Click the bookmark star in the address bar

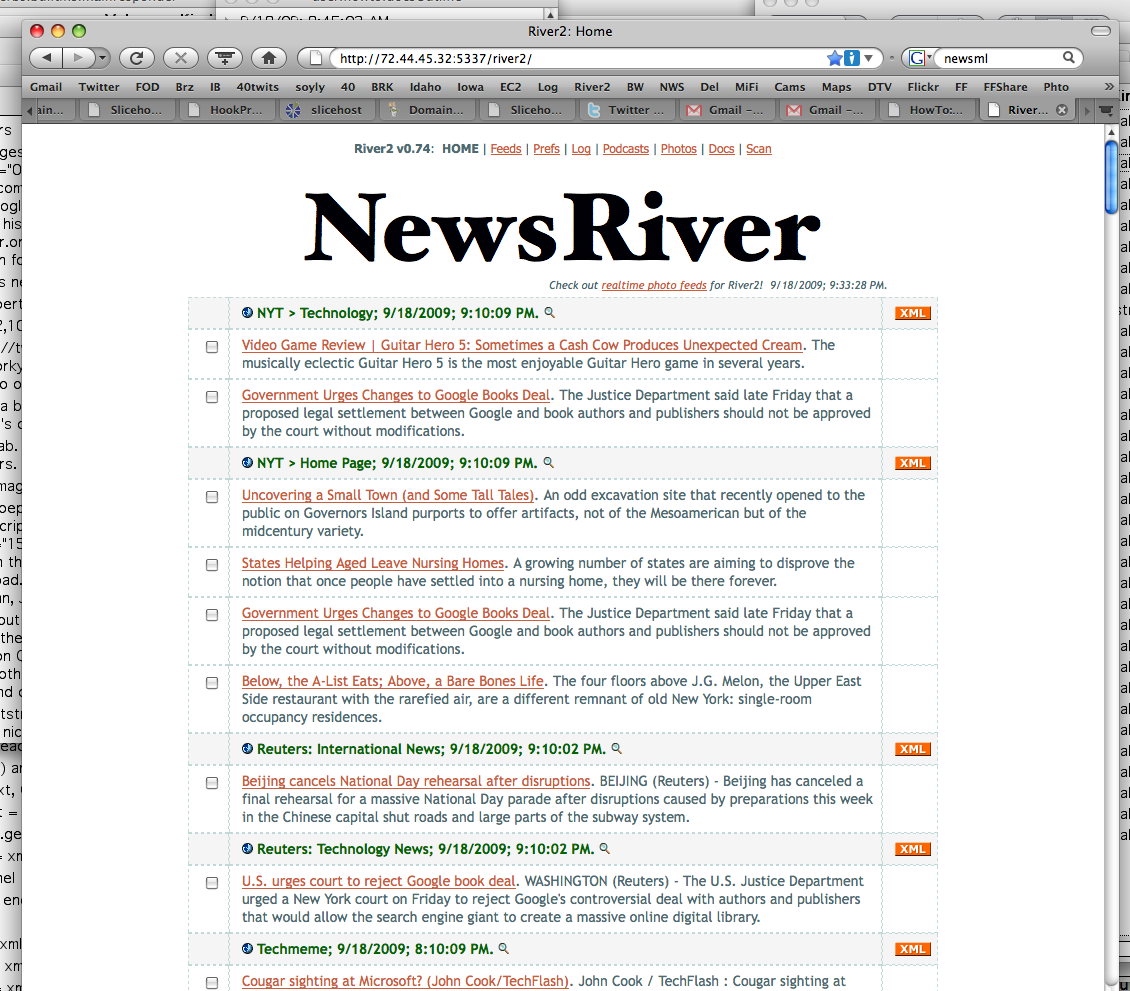point(835,59)
